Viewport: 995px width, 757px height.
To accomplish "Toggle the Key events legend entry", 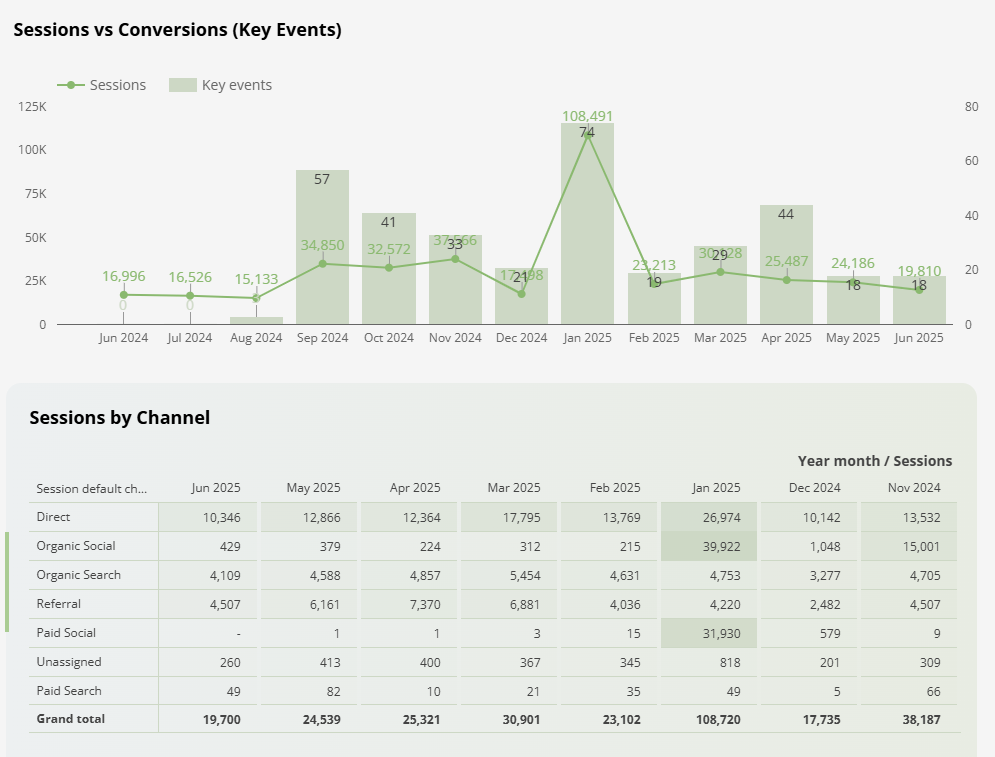I will click(234, 85).
